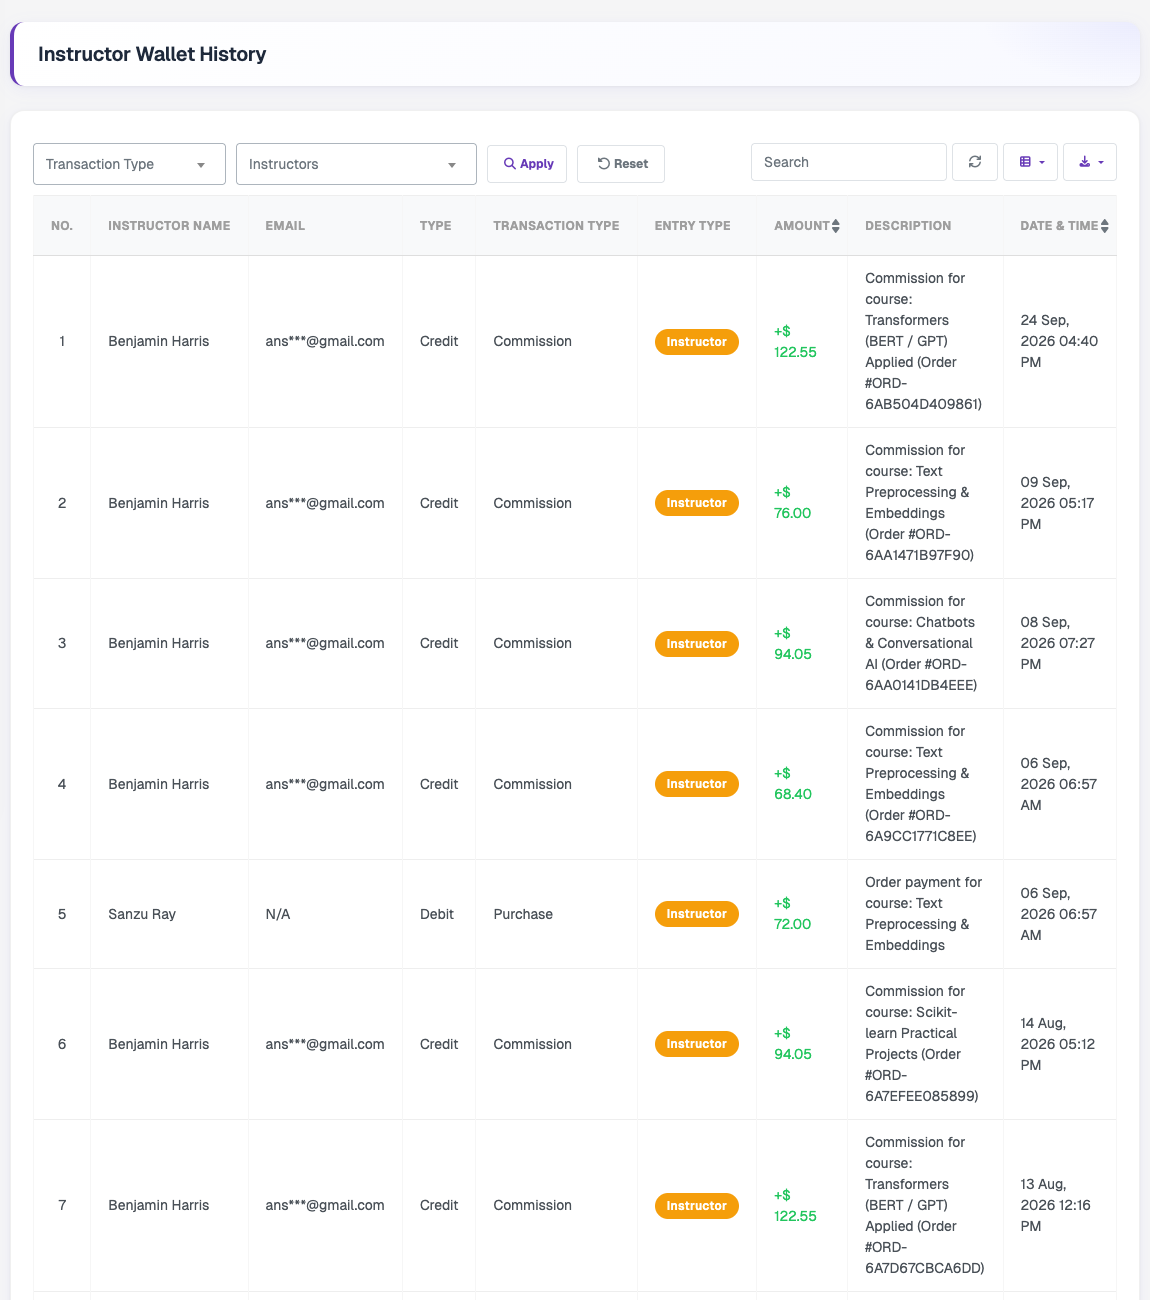Click the Commission cell in row 6

point(532,1044)
